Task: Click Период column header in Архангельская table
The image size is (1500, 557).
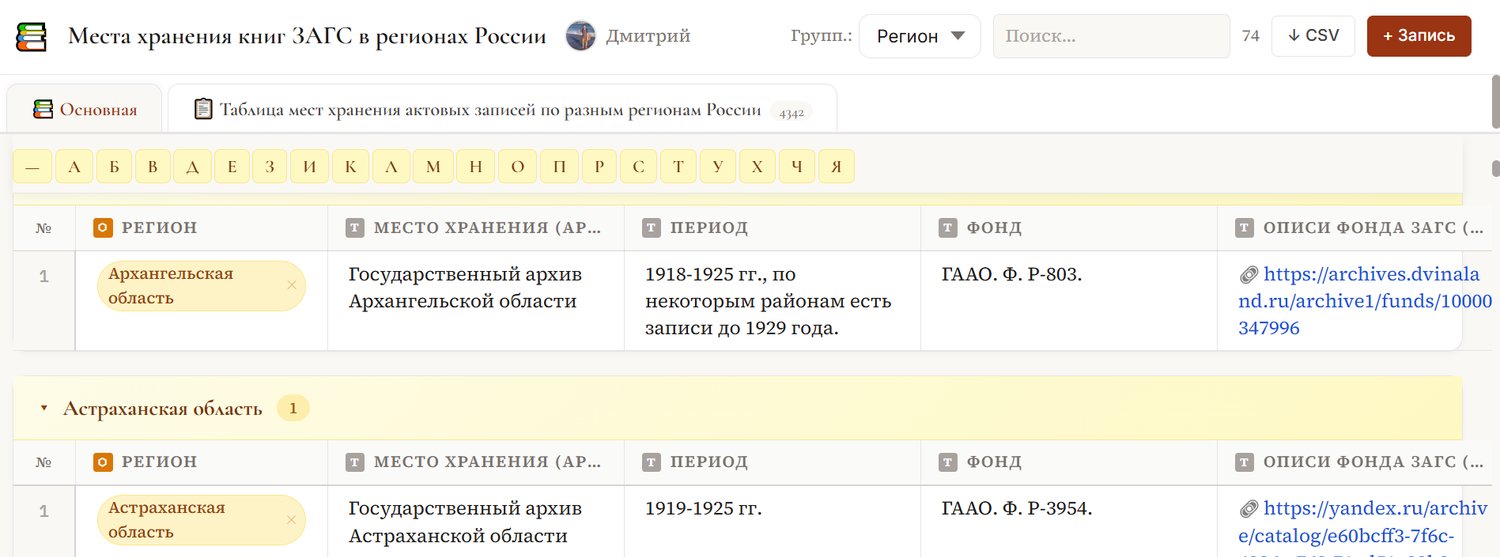Action: click(x=772, y=228)
